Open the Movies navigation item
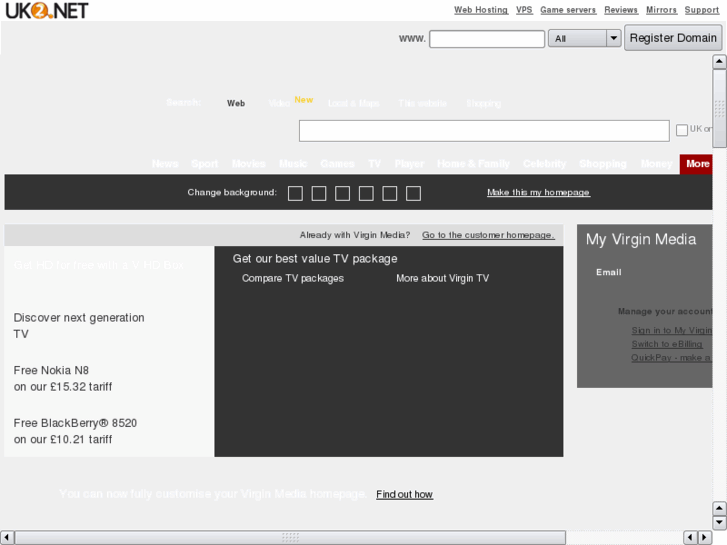Image resolution: width=727 pixels, height=545 pixels. [249, 164]
